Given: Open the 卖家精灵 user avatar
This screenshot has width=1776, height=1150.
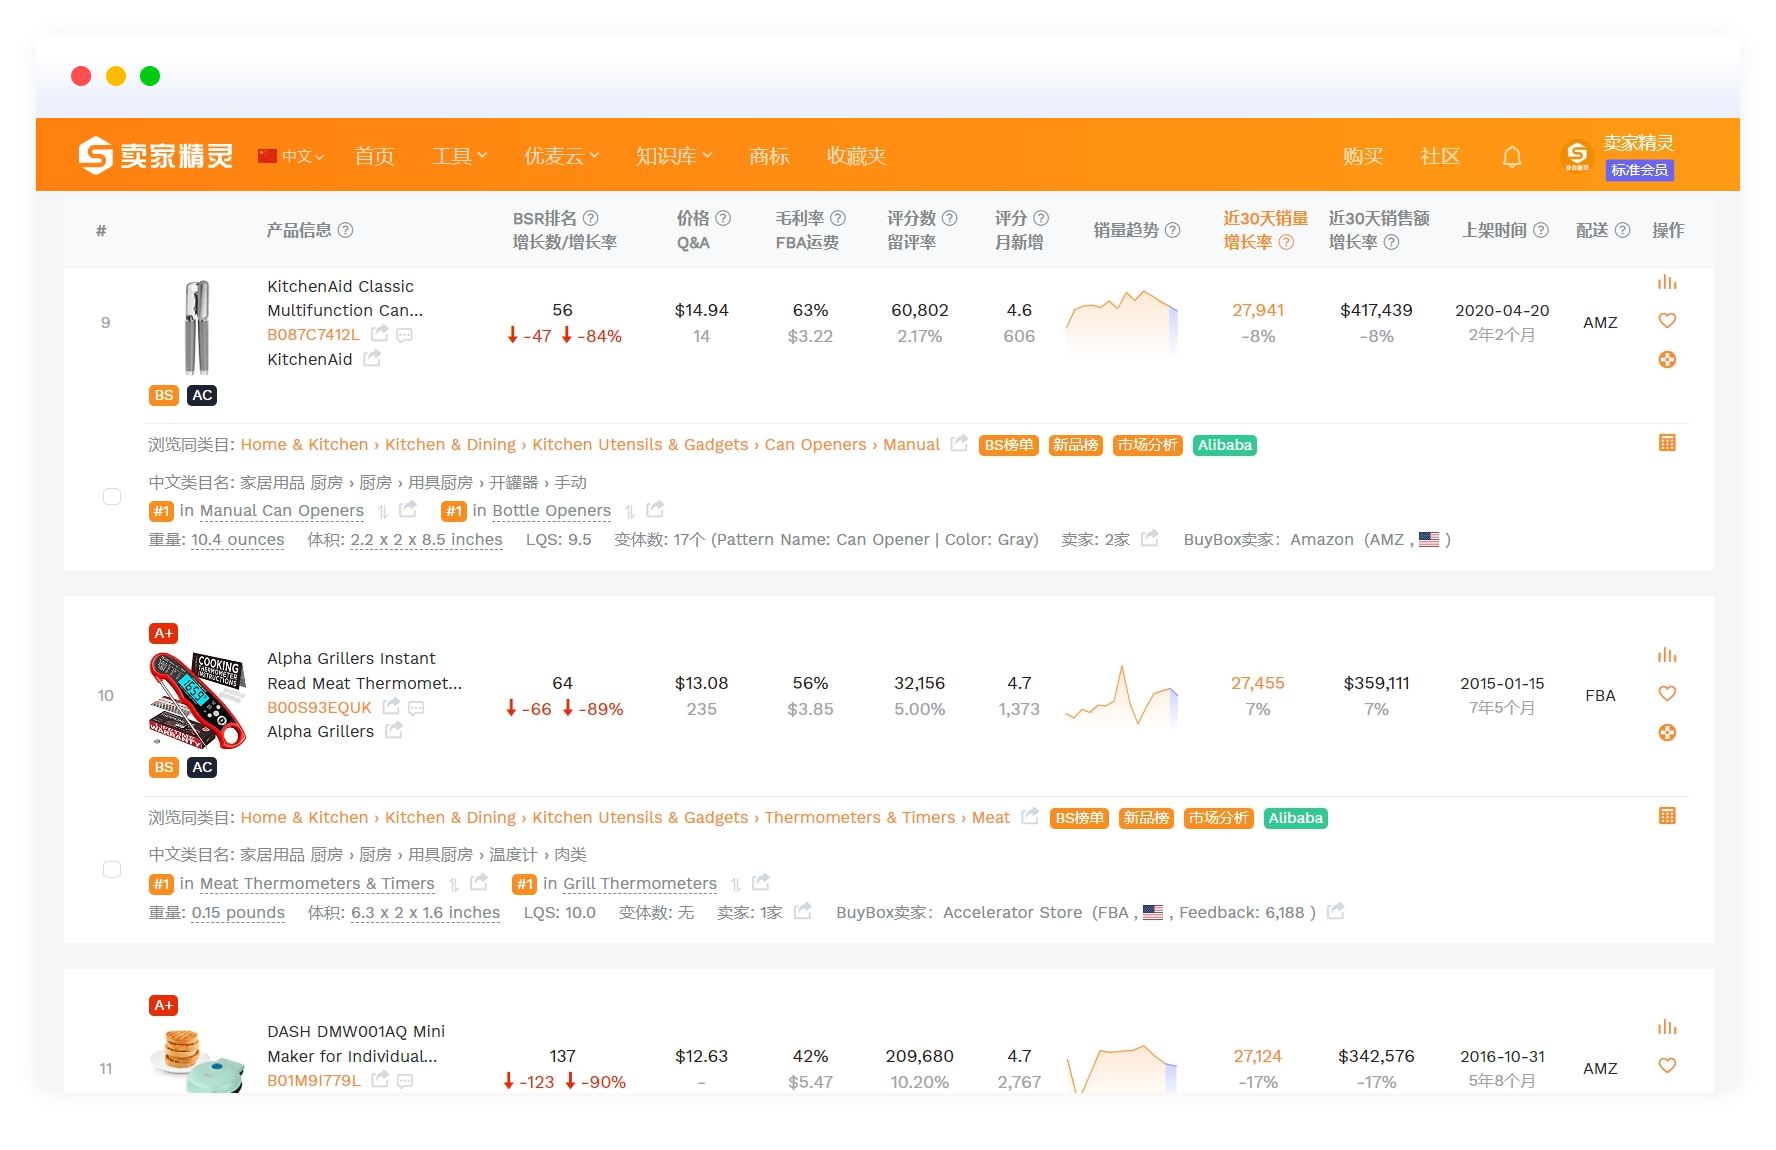Looking at the screenshot, I should (1577, 155).
